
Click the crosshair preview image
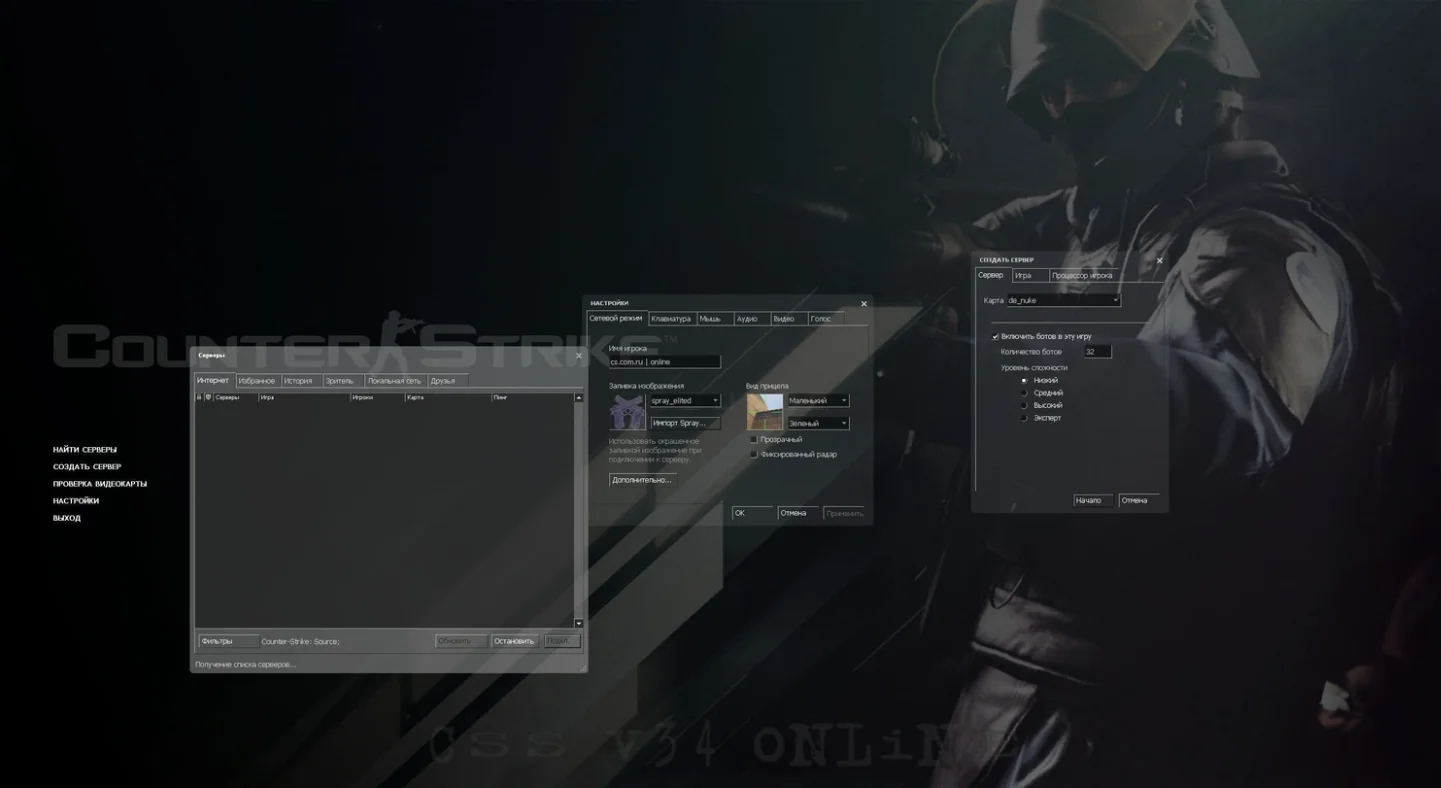[x=764, y=412]
